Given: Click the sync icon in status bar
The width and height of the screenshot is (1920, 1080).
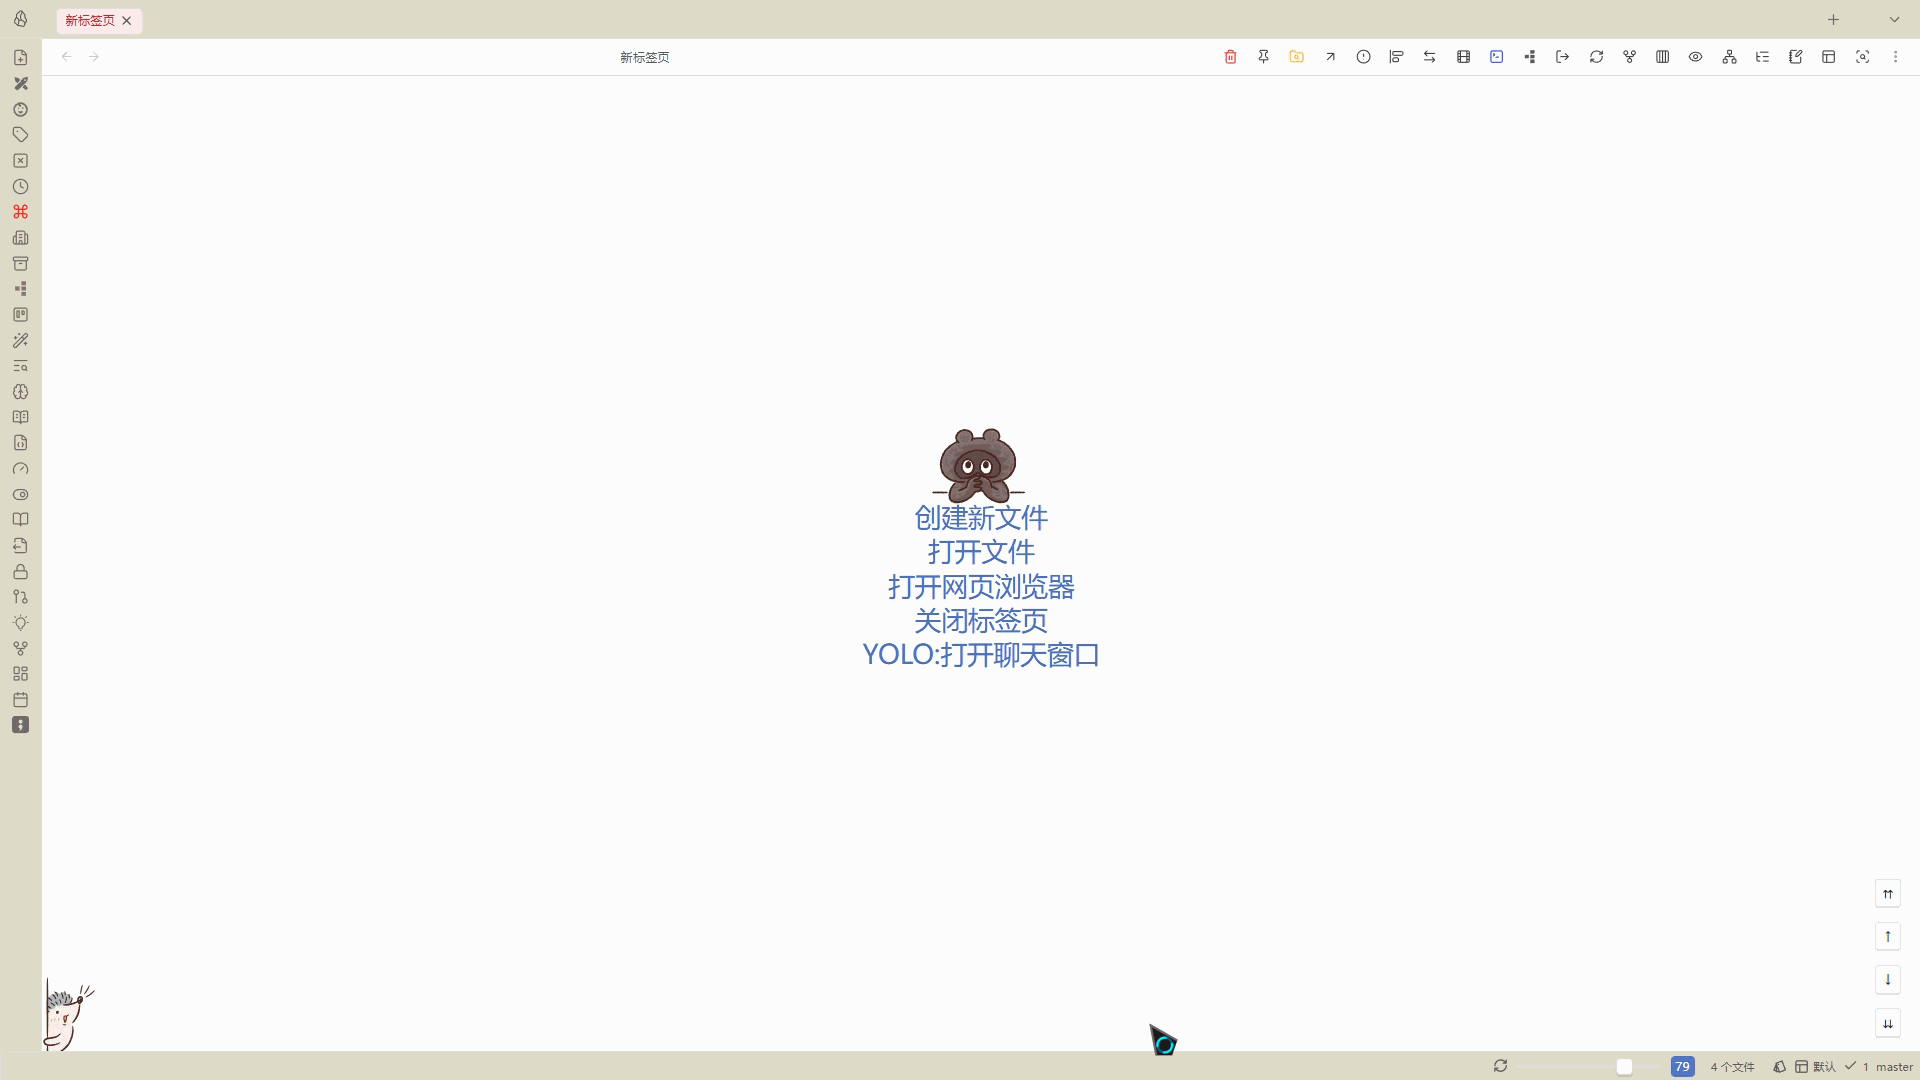Looking at the screenshot, I should [x=1500, y=1066].
